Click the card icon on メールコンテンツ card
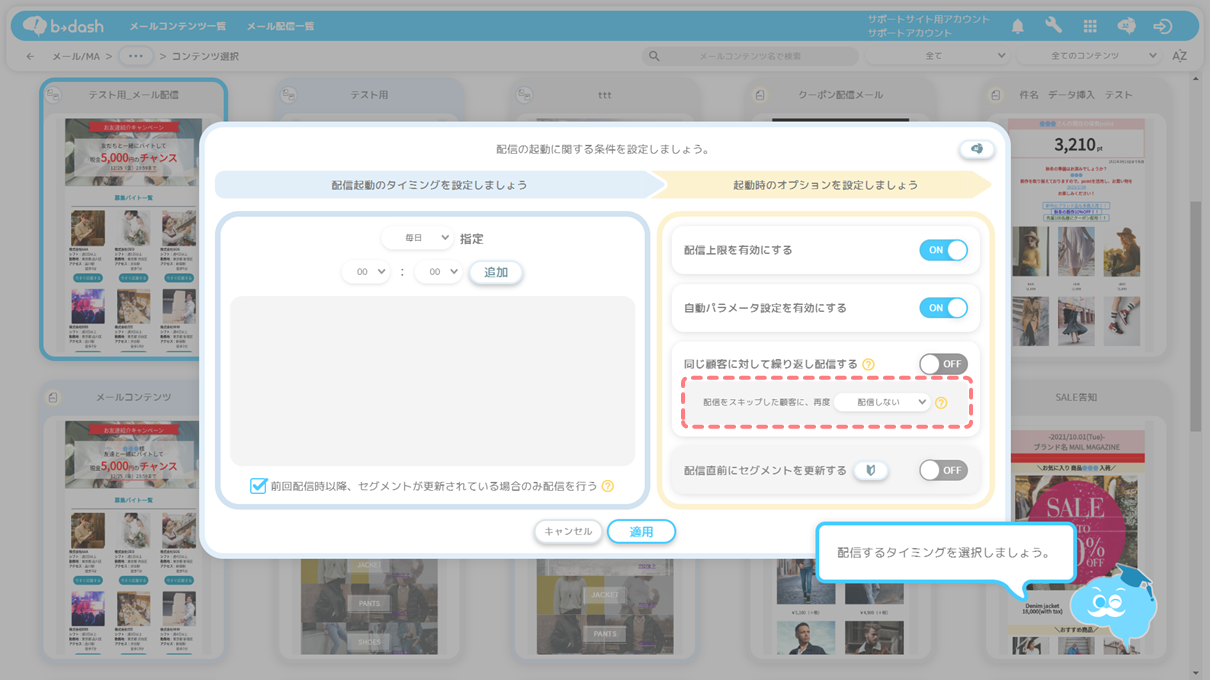Screen dimensions: 1210x680 [53, 397]
